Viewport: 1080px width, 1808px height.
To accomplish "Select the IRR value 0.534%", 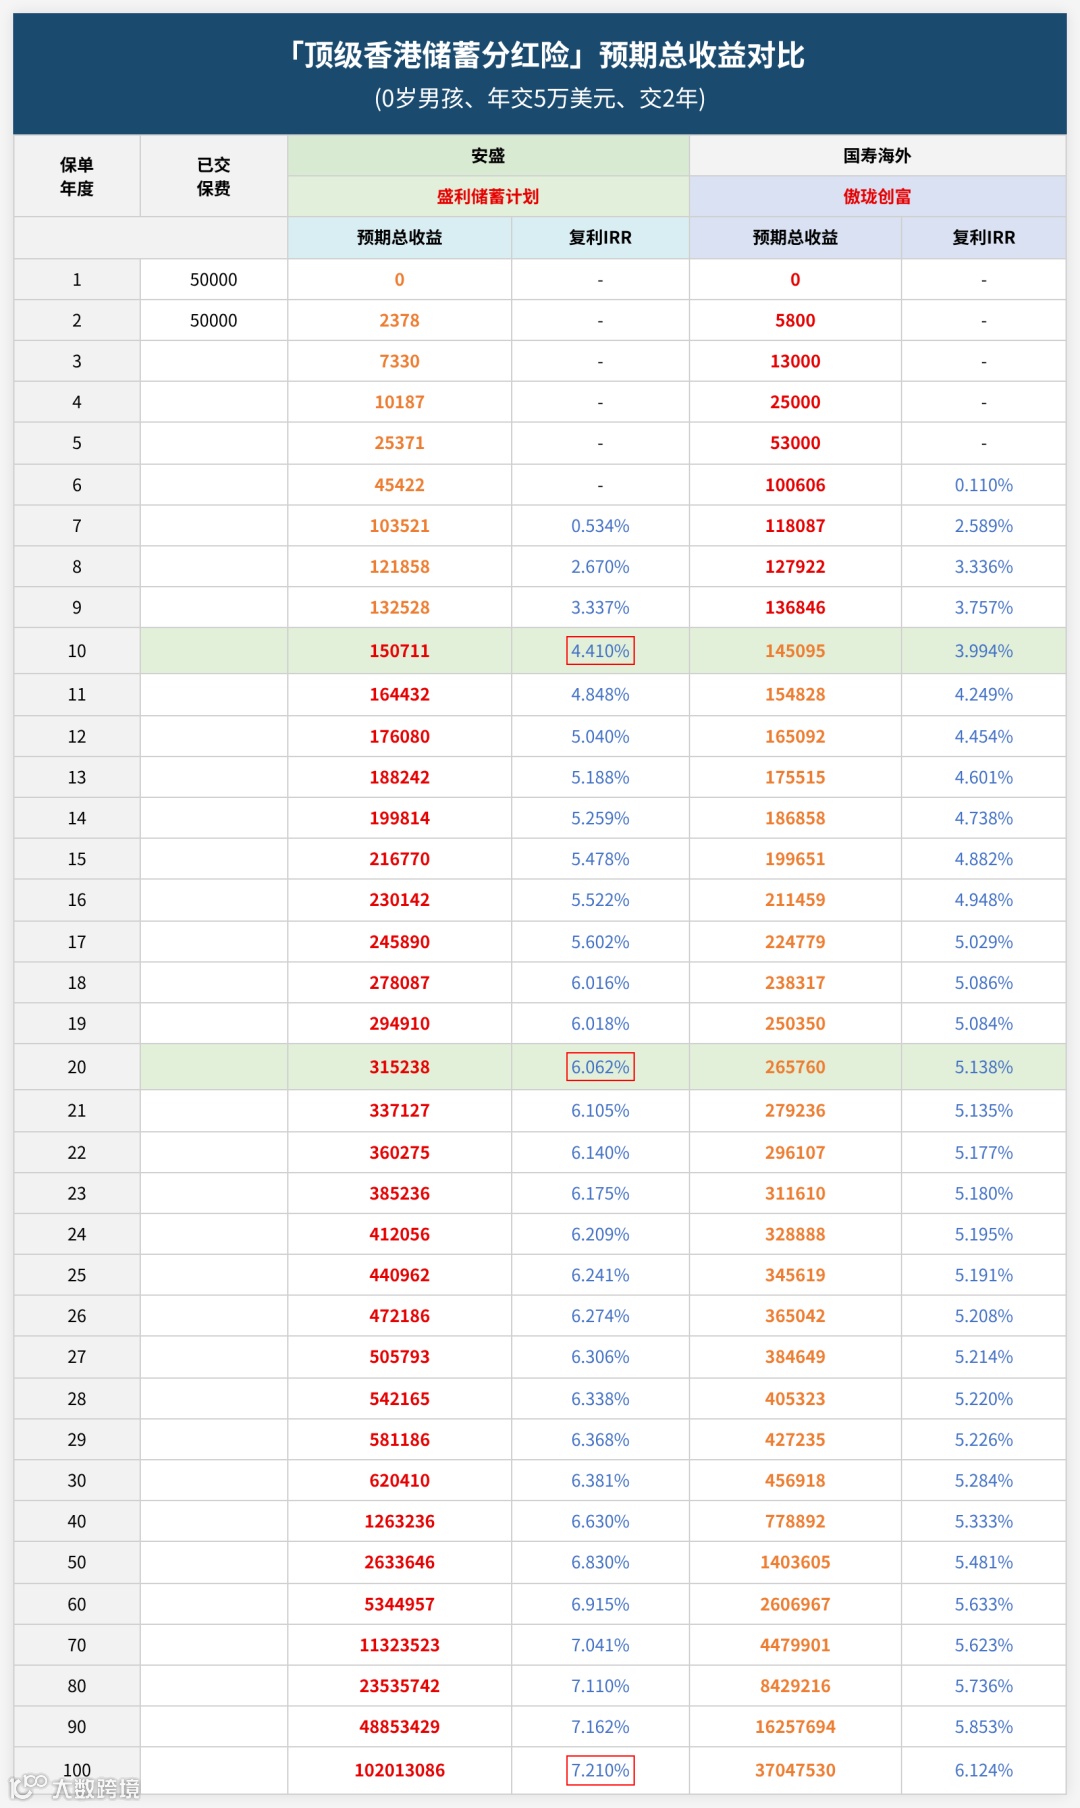I will [600, 527].
